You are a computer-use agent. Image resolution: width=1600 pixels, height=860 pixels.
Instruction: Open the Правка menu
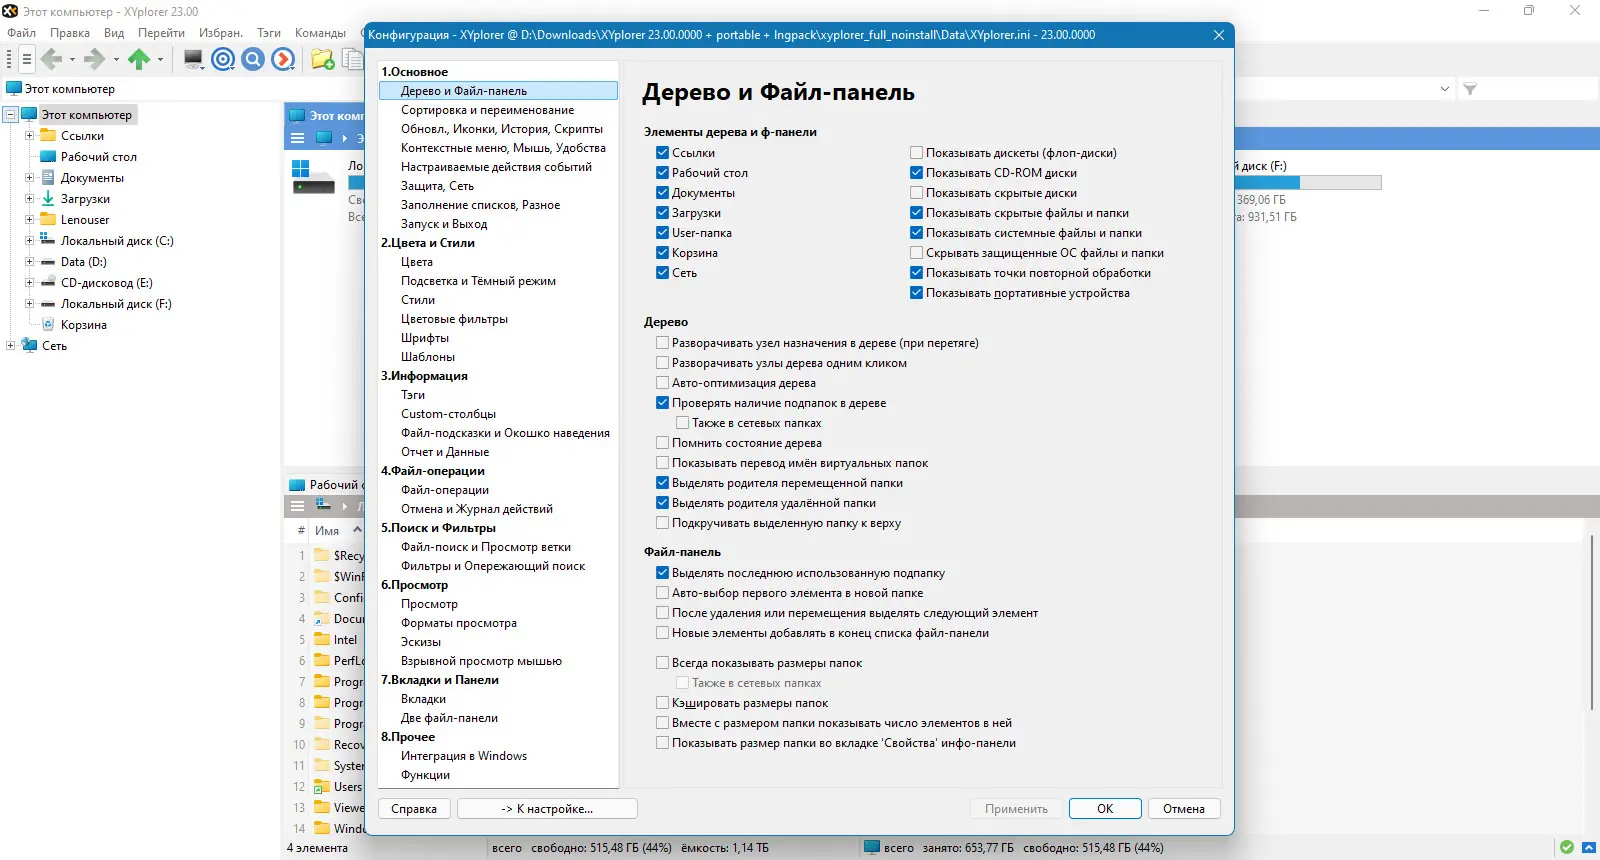click(70, 33)
